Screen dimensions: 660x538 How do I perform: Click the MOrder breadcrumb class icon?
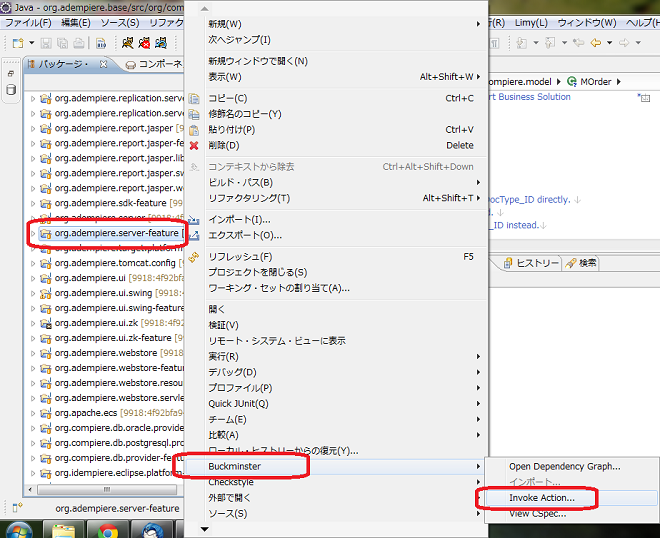coord(572,82)
